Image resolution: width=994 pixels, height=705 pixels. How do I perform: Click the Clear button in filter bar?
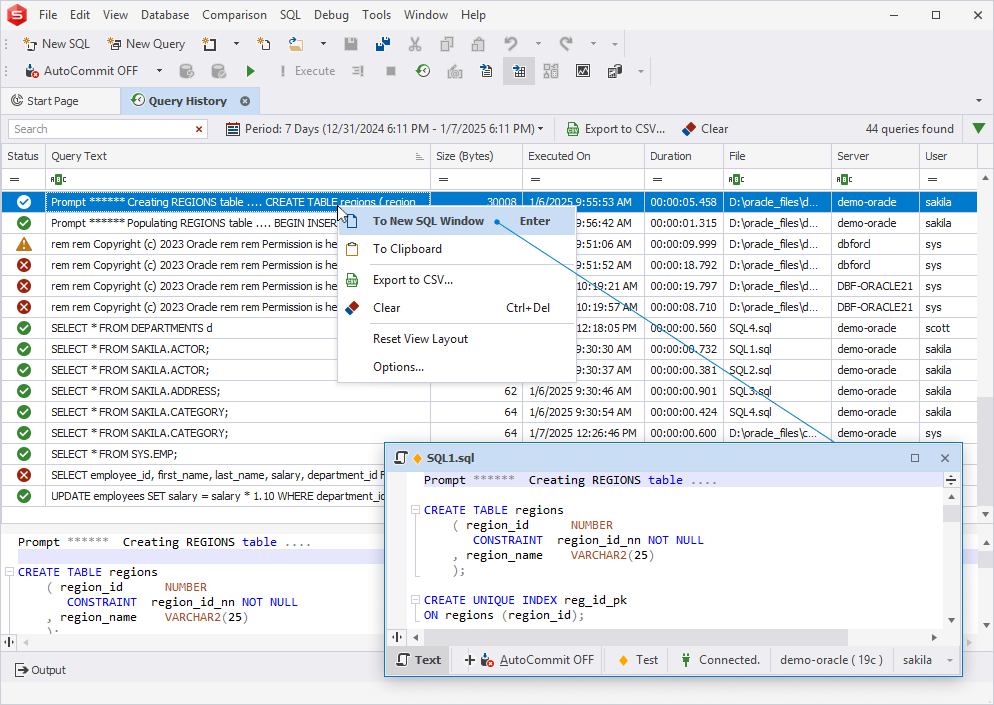pos(705,129)
